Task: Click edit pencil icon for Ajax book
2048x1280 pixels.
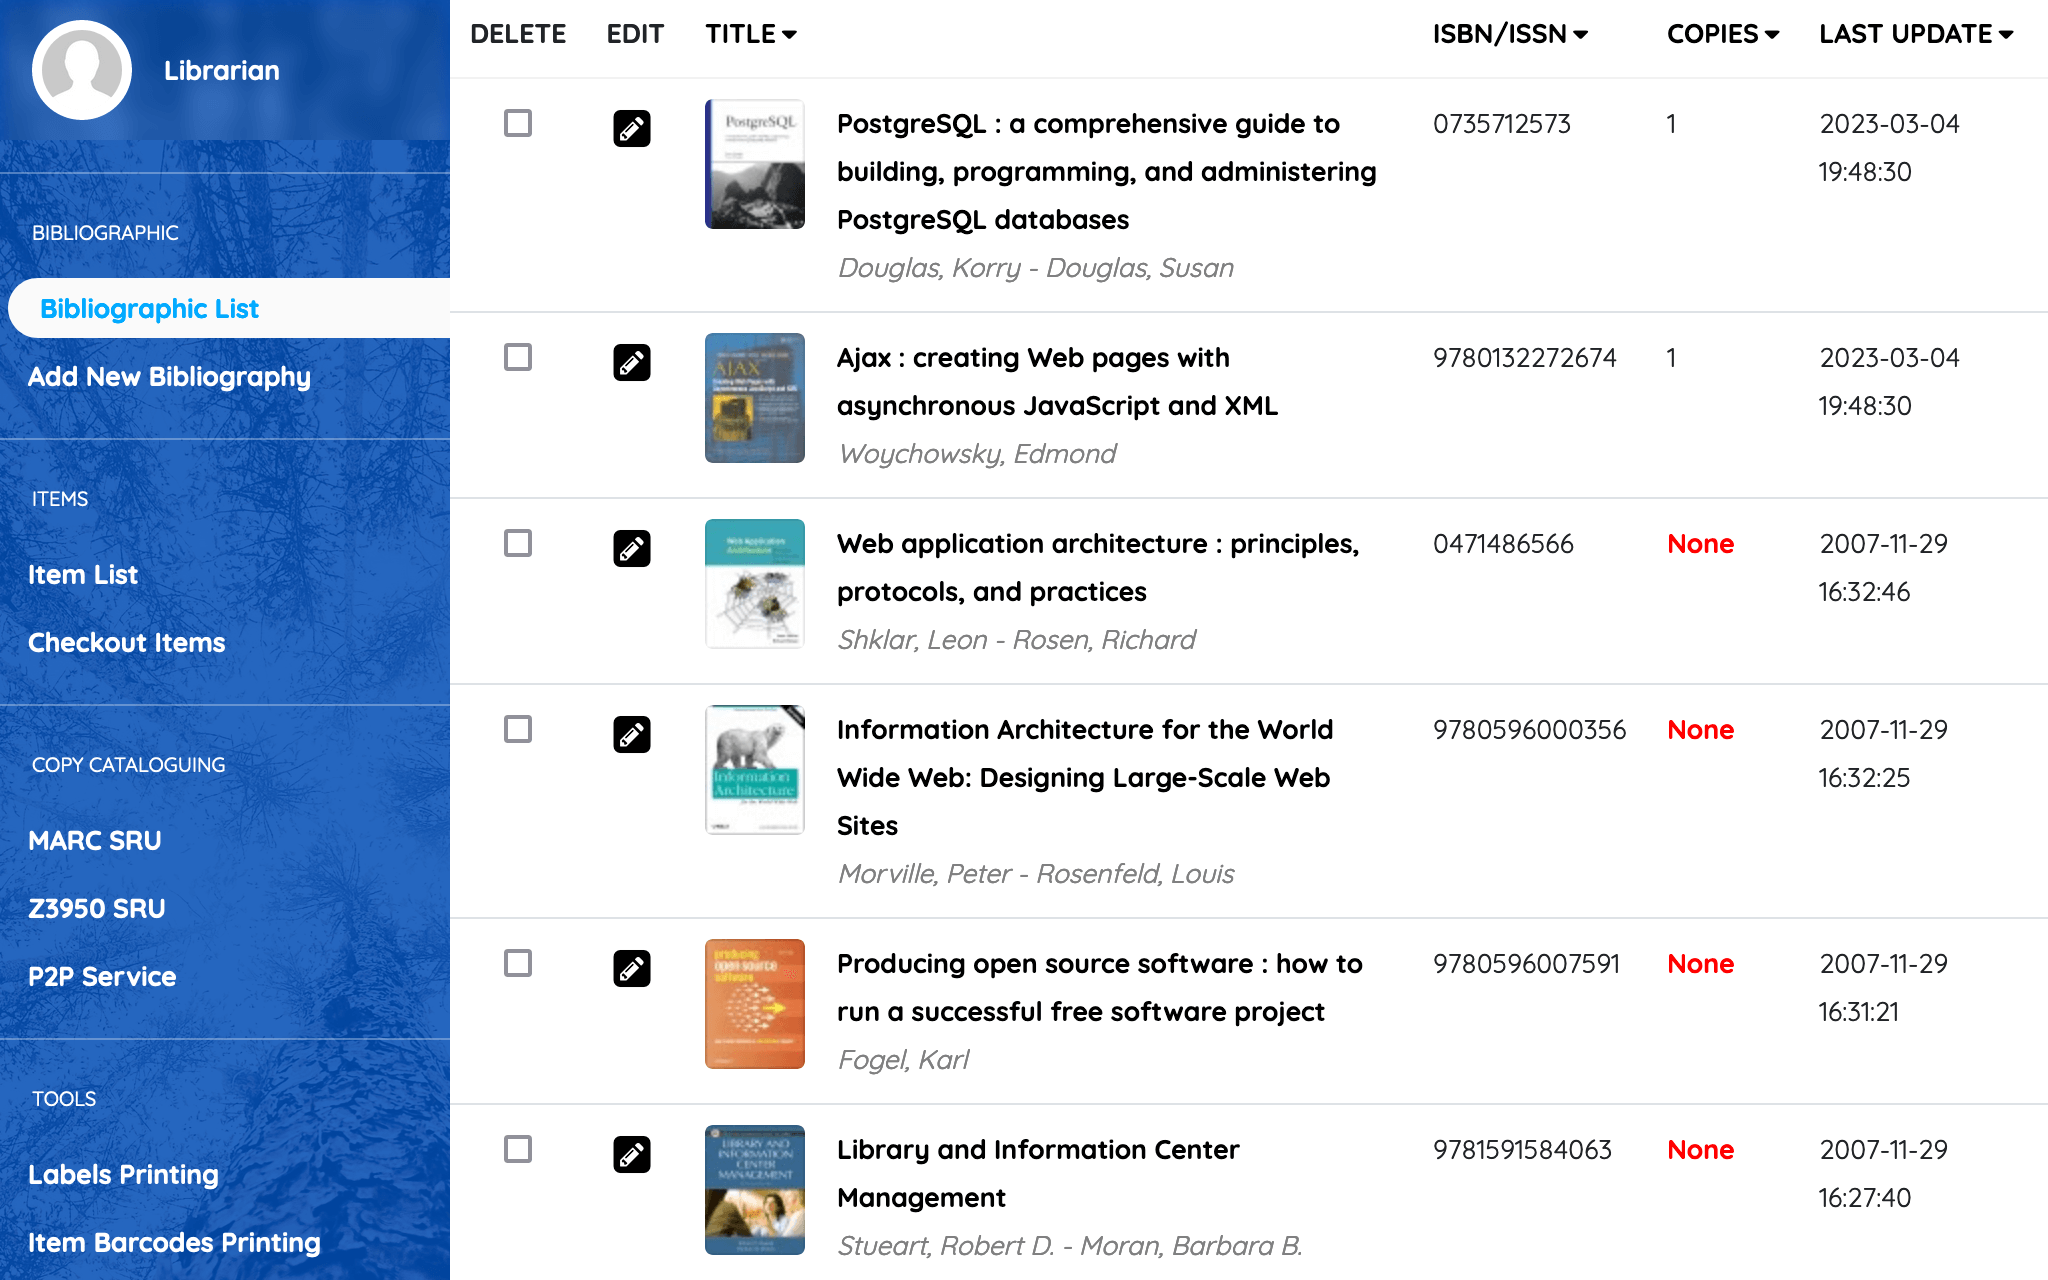Action: [x=631, y=363]
